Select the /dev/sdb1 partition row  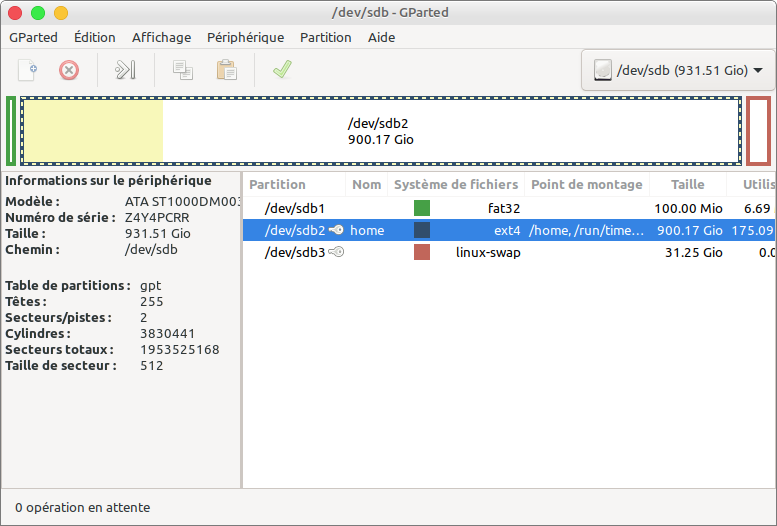tap(509, 208)
